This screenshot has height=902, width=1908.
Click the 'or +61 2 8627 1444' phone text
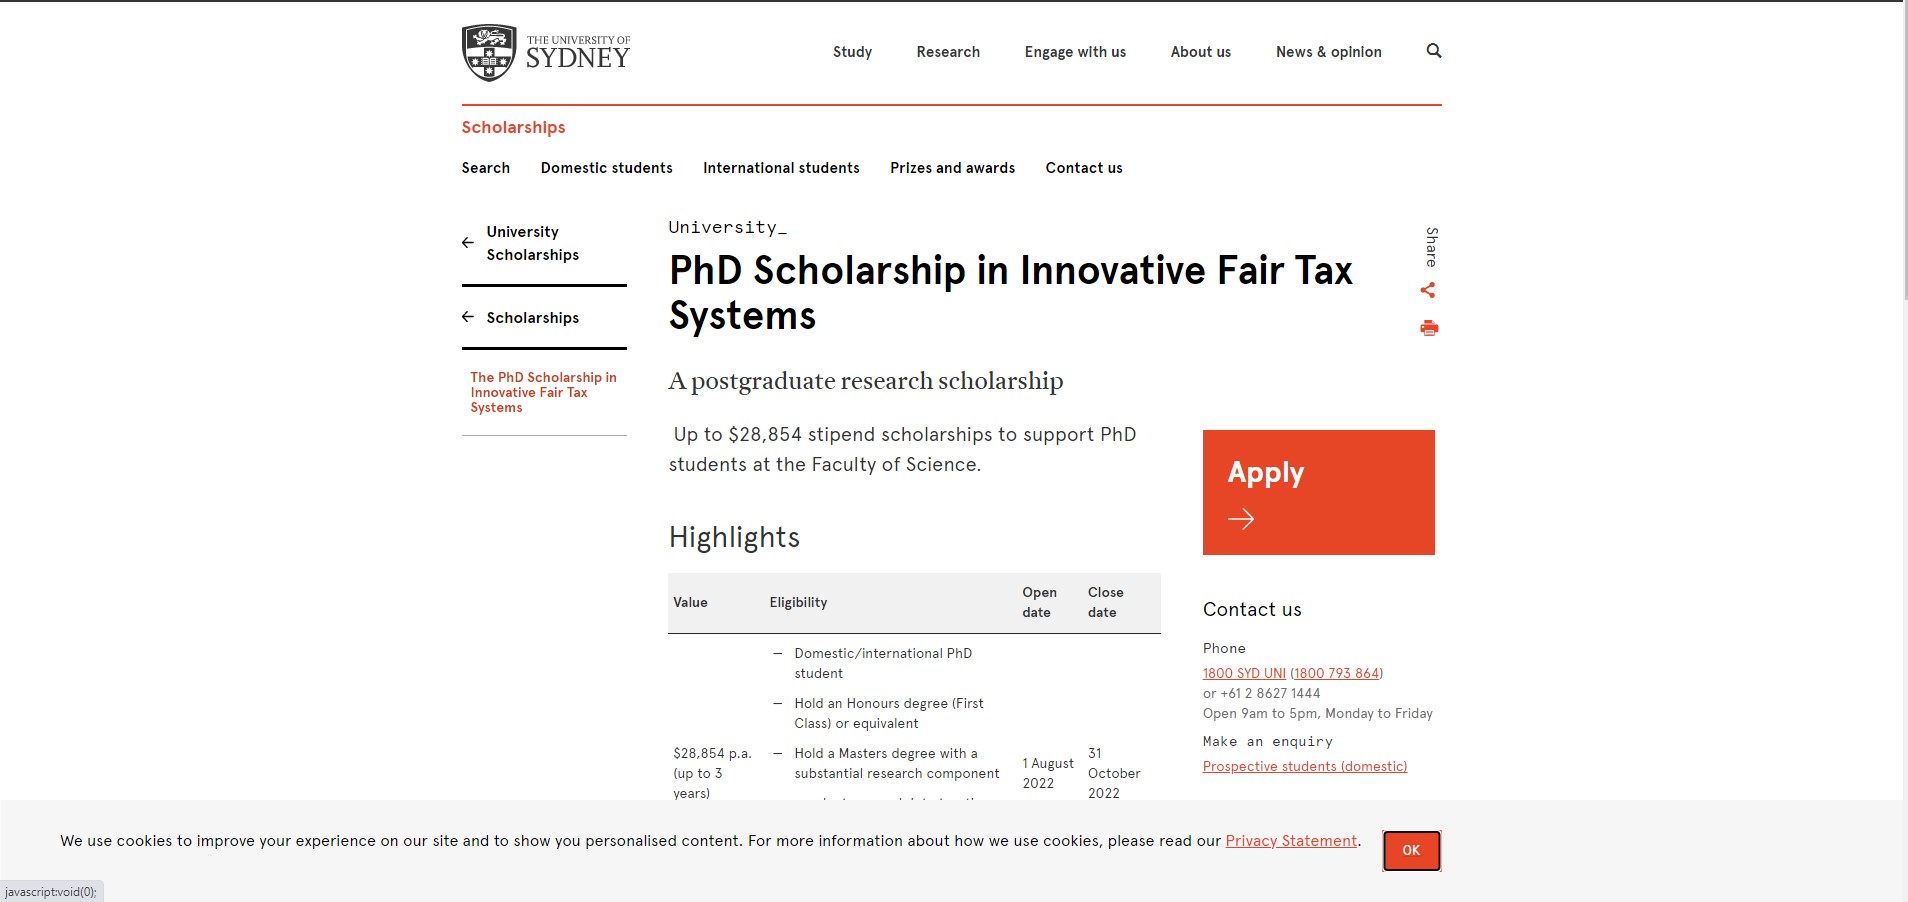click(1261, 693)
